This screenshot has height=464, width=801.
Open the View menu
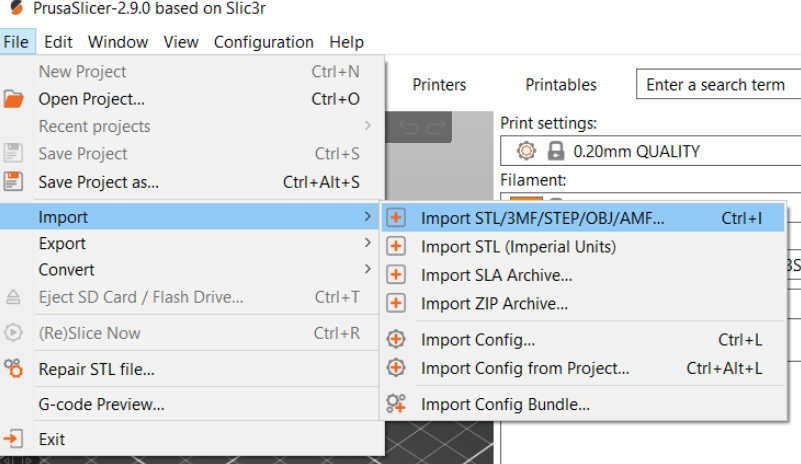tap(181, 42)
